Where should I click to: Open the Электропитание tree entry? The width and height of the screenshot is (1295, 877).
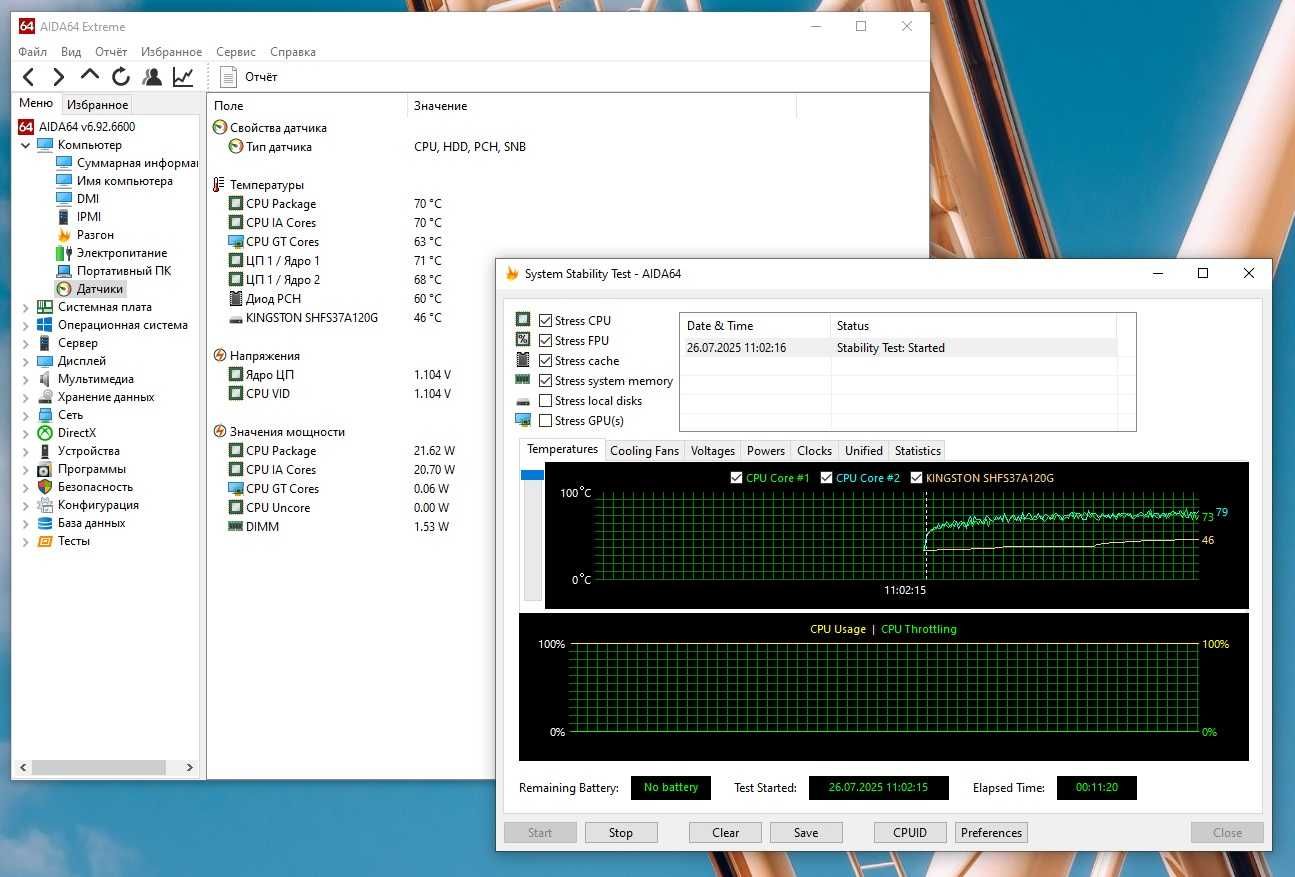click(x=122, y=253)
